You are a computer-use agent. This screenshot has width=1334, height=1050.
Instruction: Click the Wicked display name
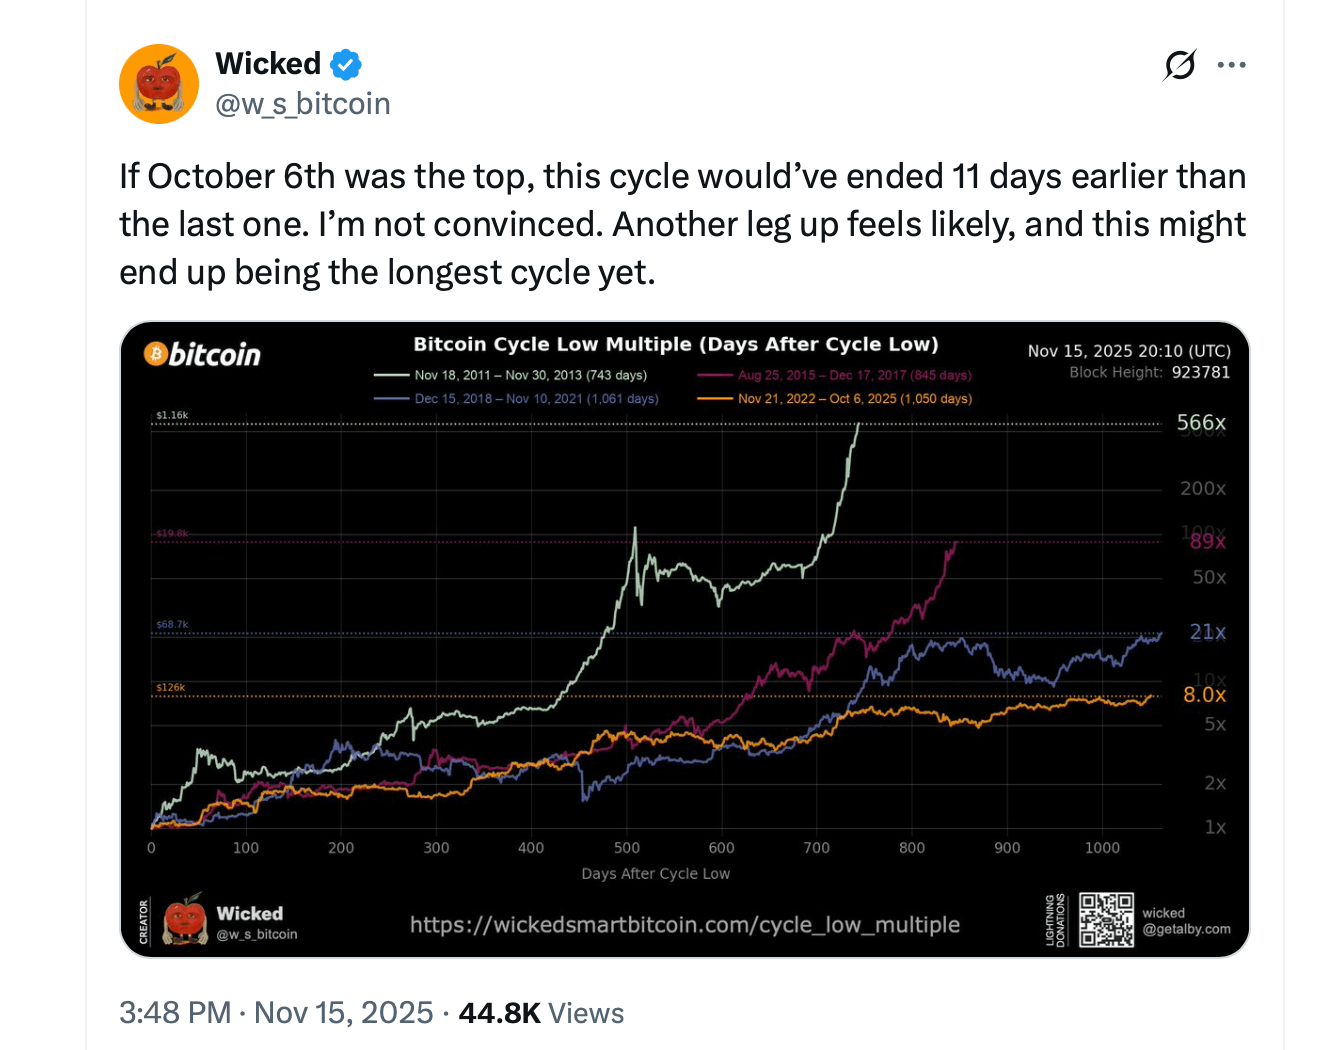click(x=268, y=63)
